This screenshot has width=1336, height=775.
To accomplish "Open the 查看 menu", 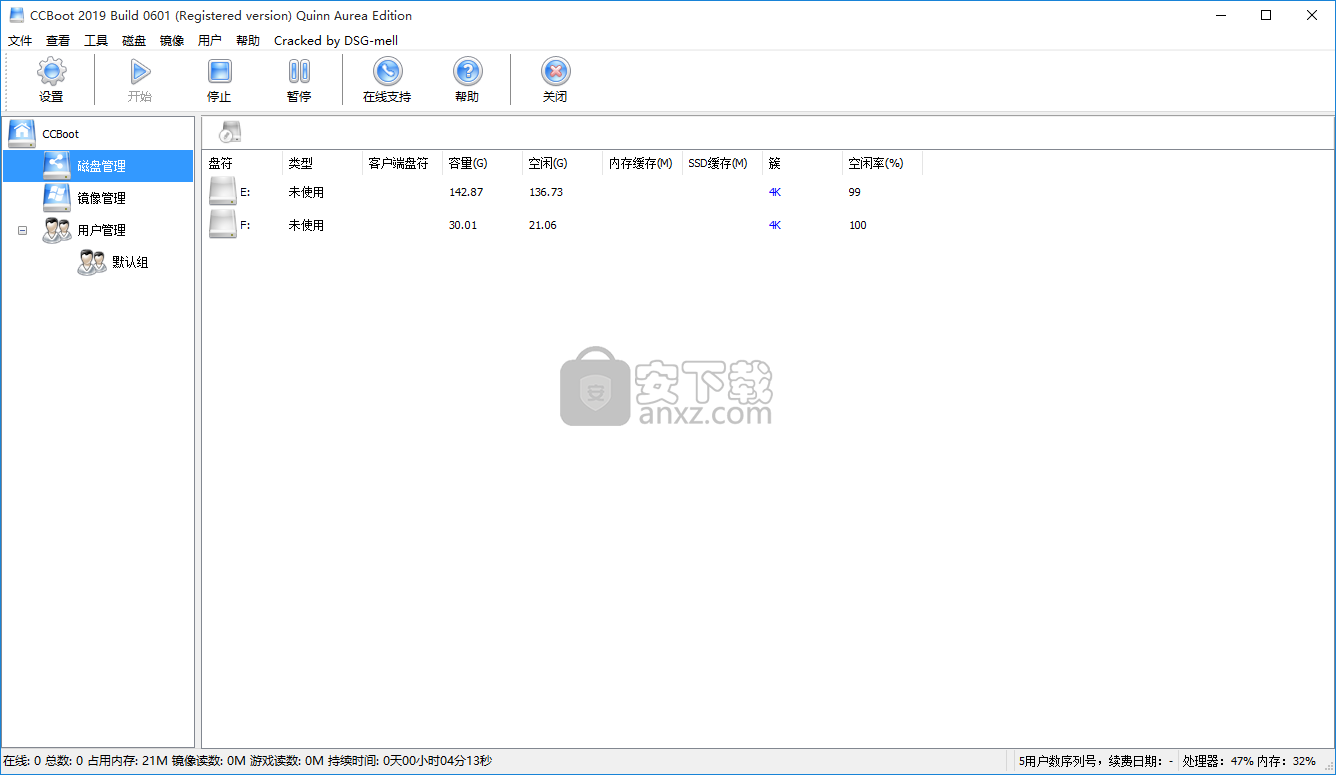I will coord(58,41).
